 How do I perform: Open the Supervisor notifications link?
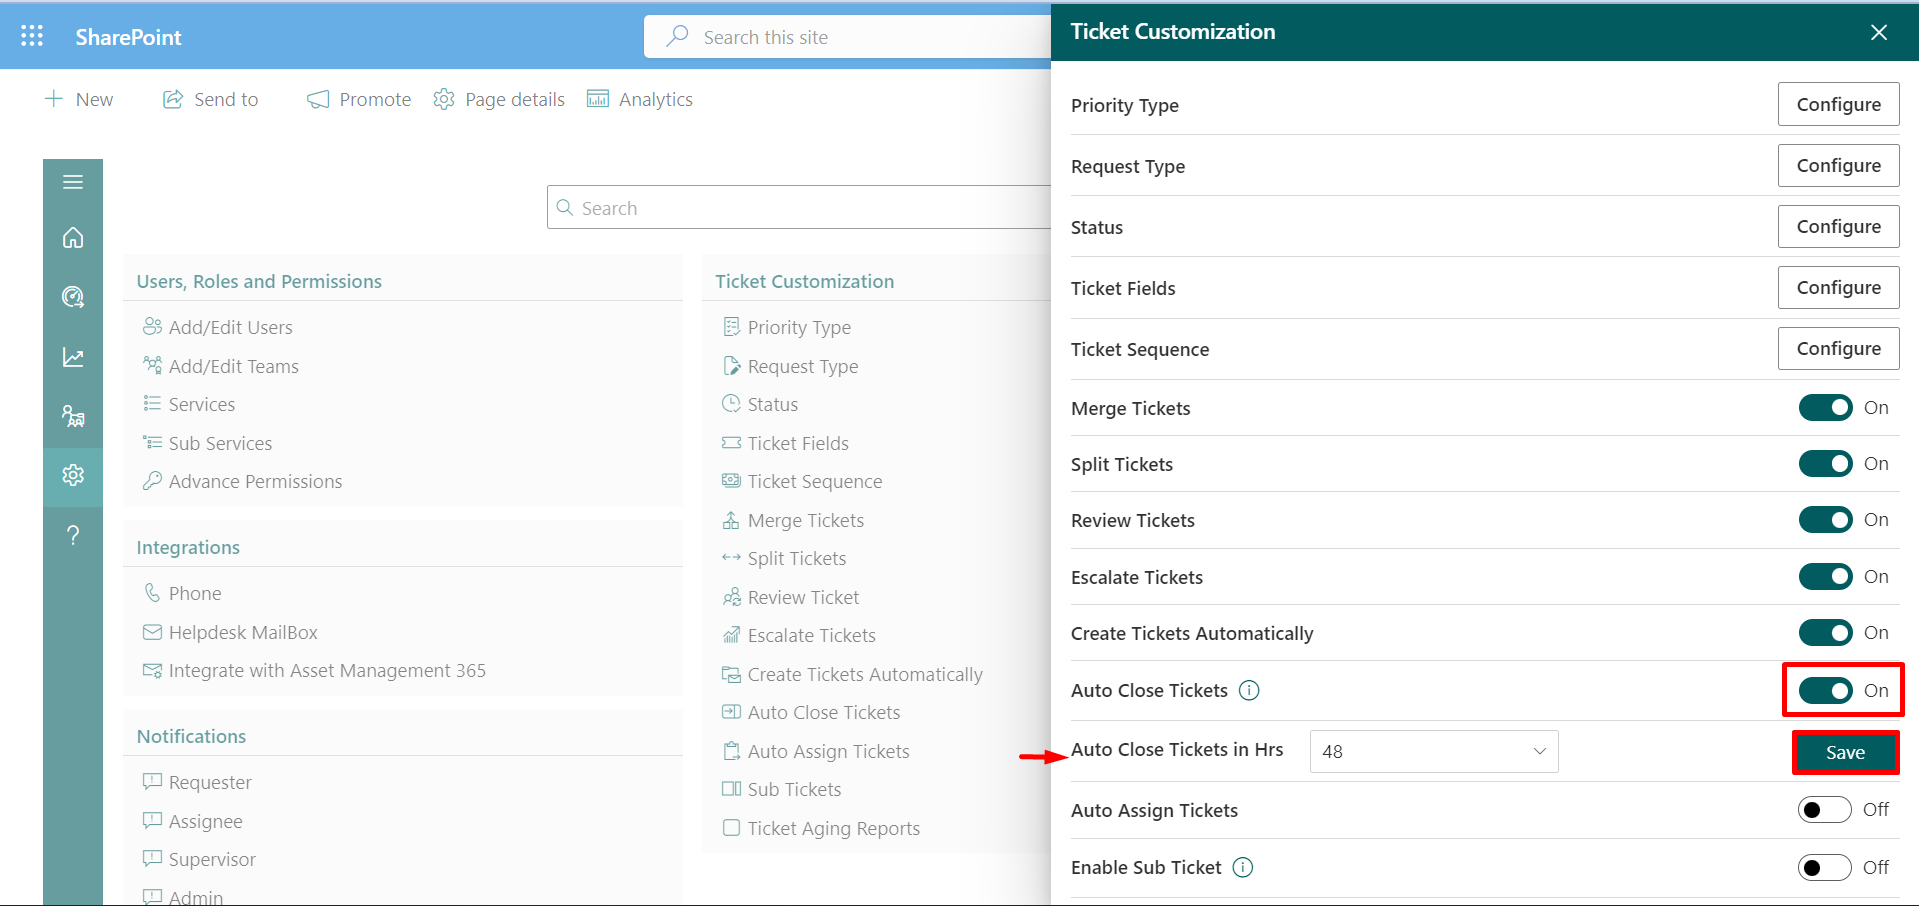[x=212, y=859]
